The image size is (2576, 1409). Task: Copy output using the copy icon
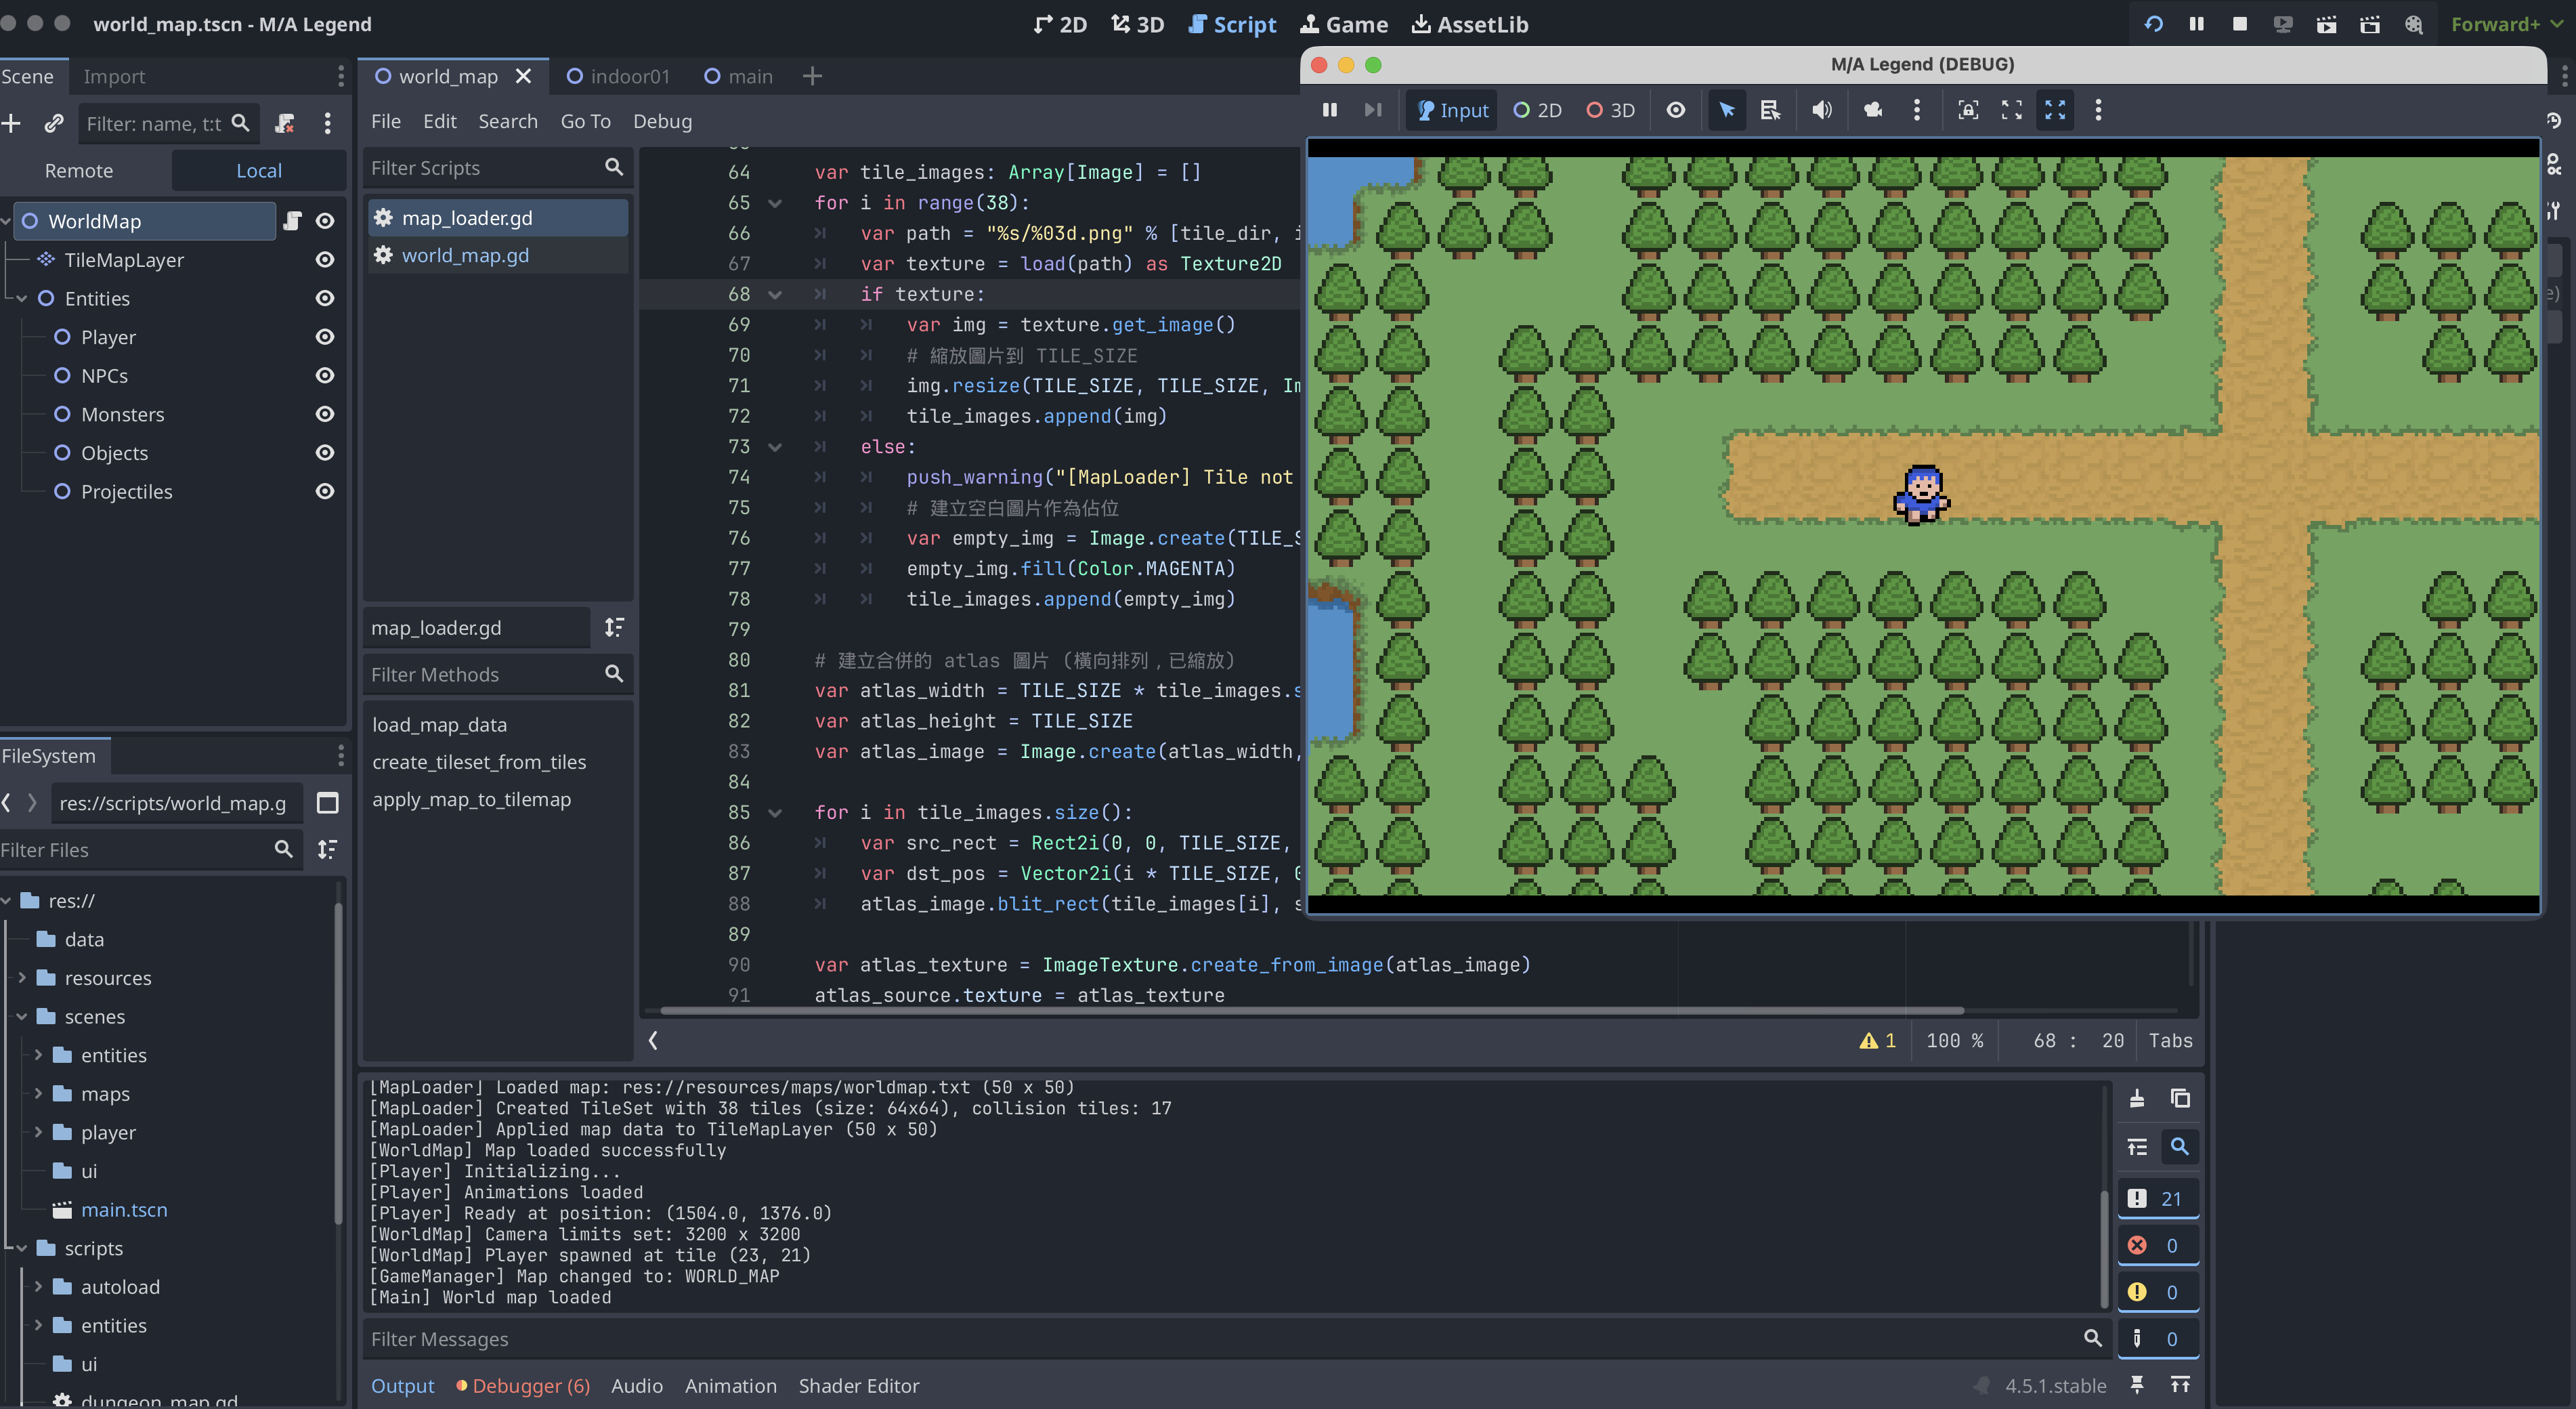coord(2180,1098)
